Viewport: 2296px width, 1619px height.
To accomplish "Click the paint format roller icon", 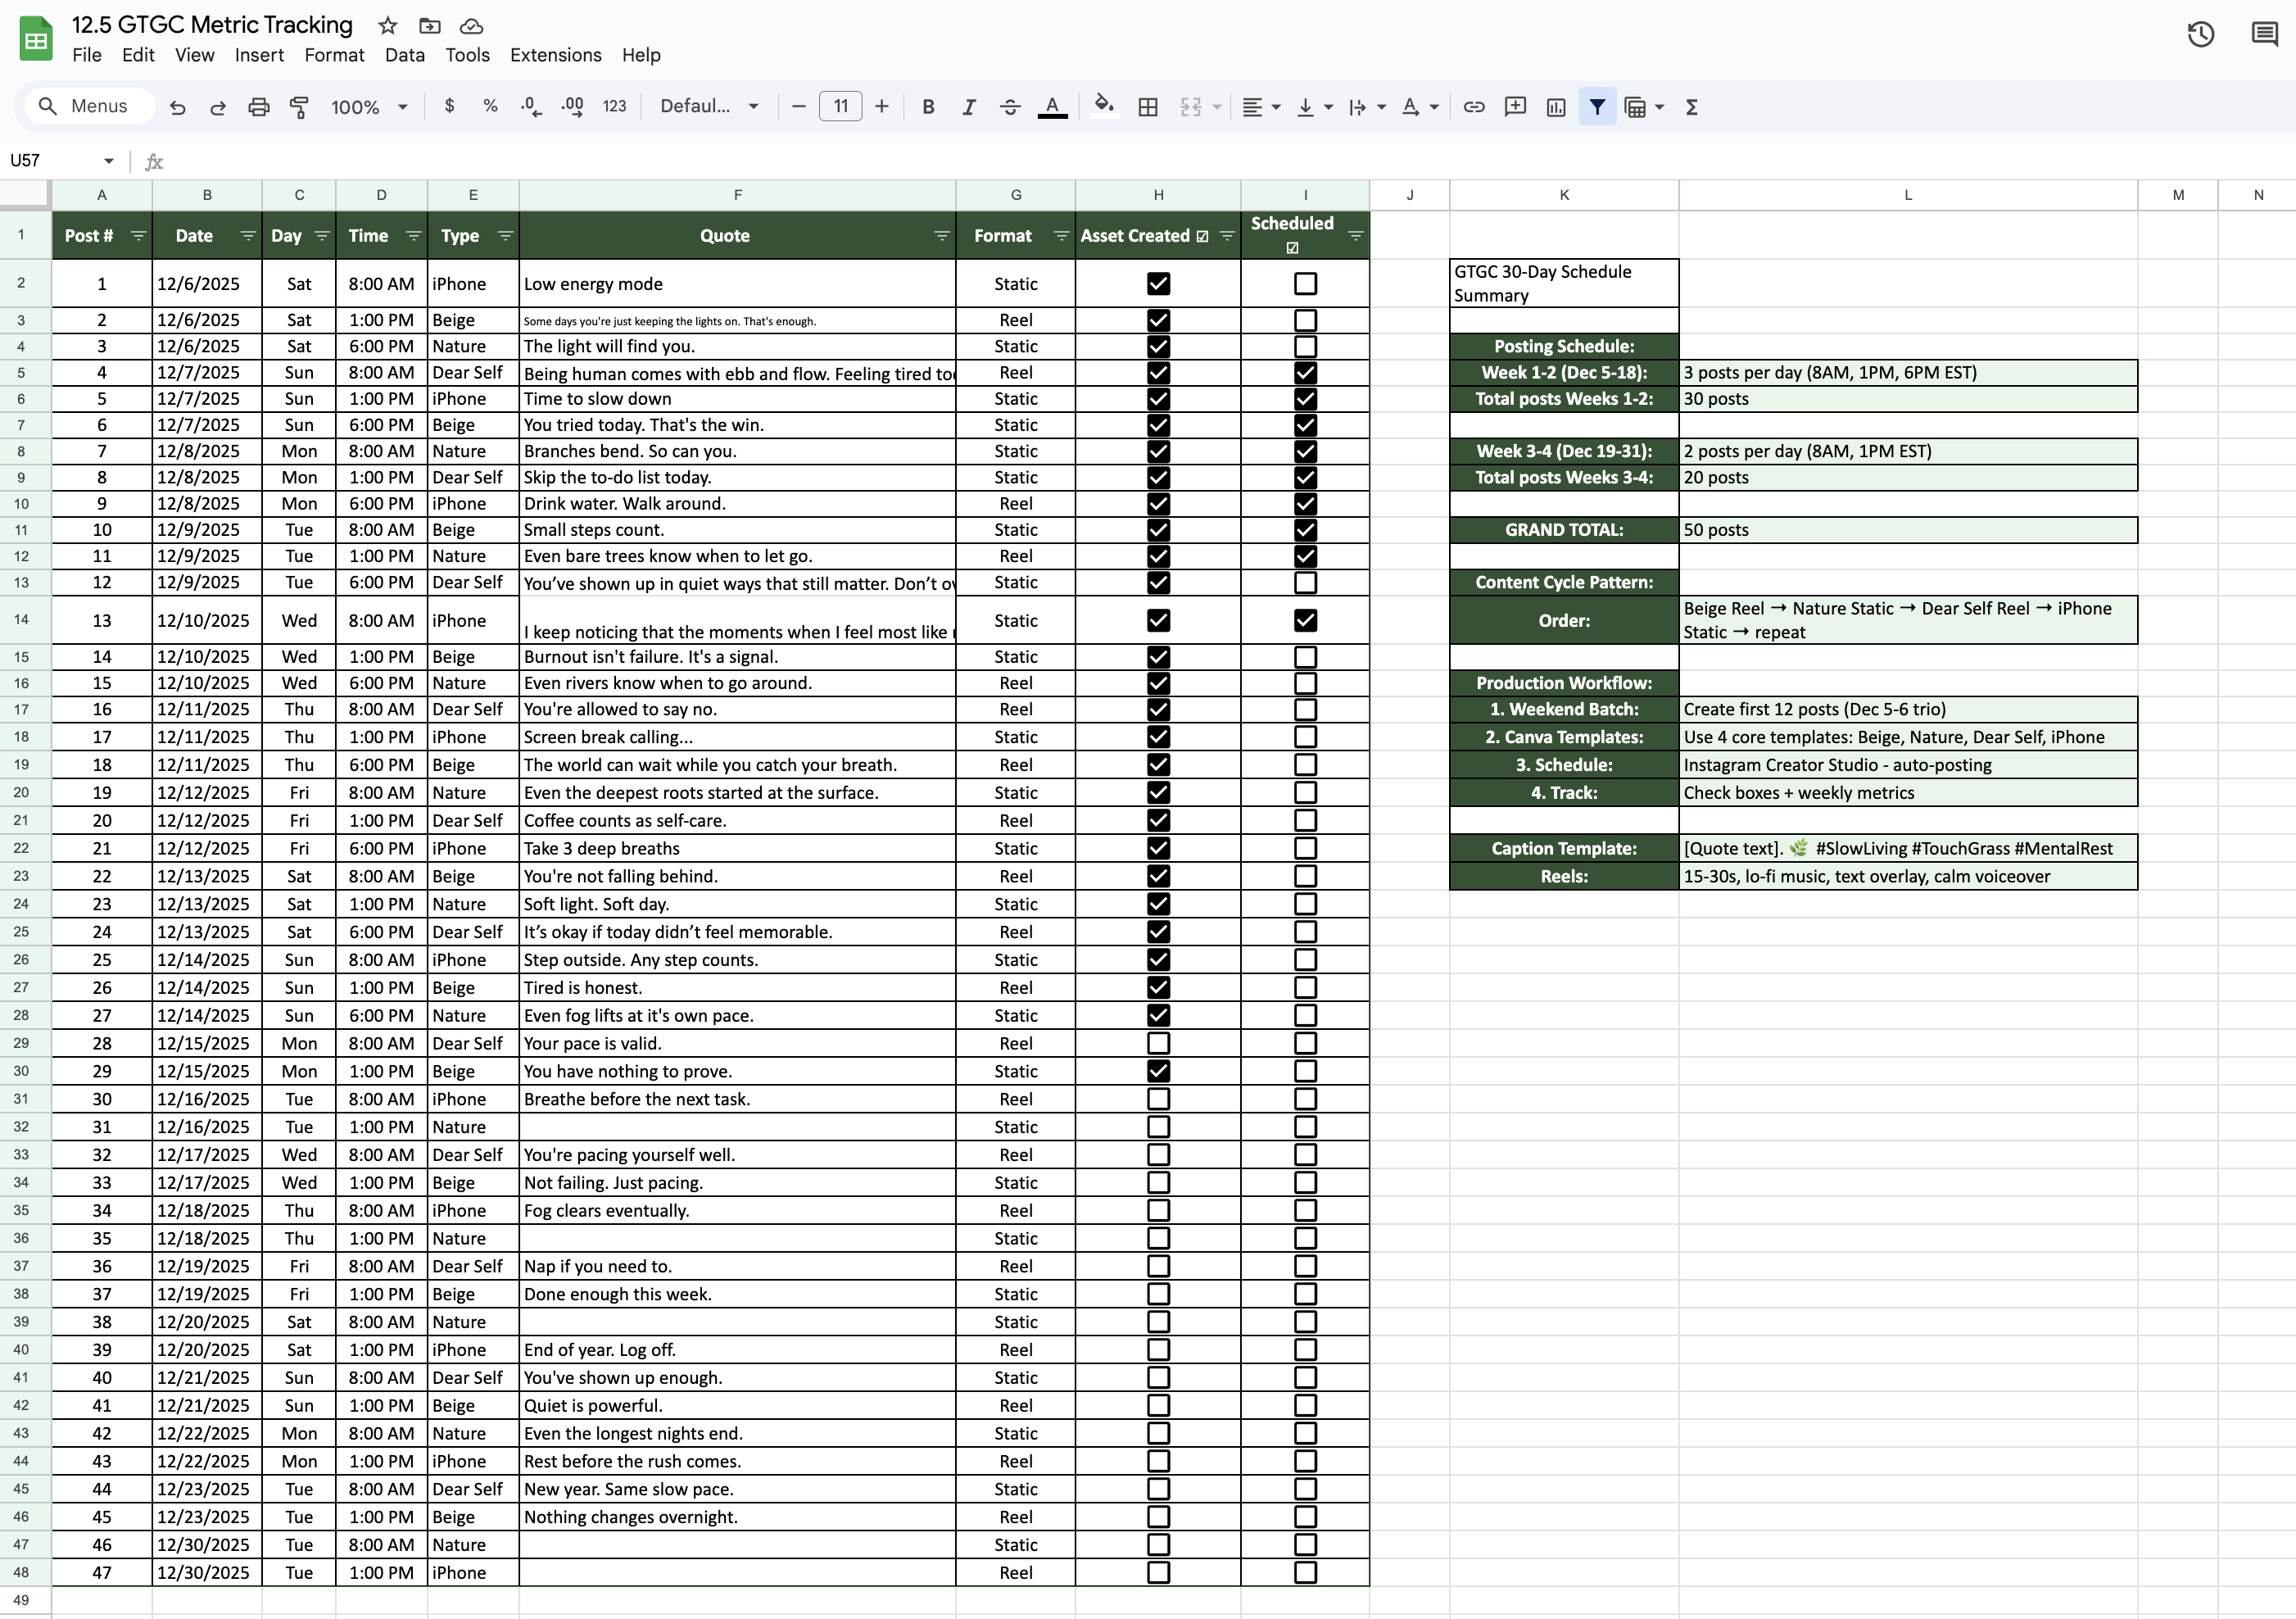I will coord(299,107).
